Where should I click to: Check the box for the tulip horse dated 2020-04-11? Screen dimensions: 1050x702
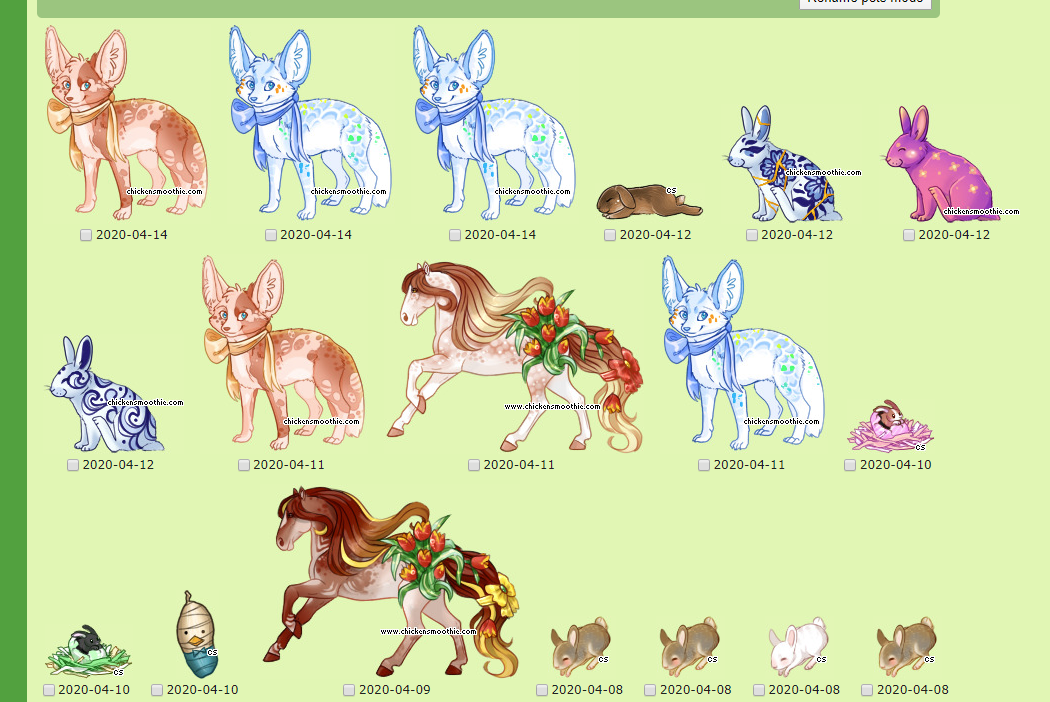click(x=474, y=465)
